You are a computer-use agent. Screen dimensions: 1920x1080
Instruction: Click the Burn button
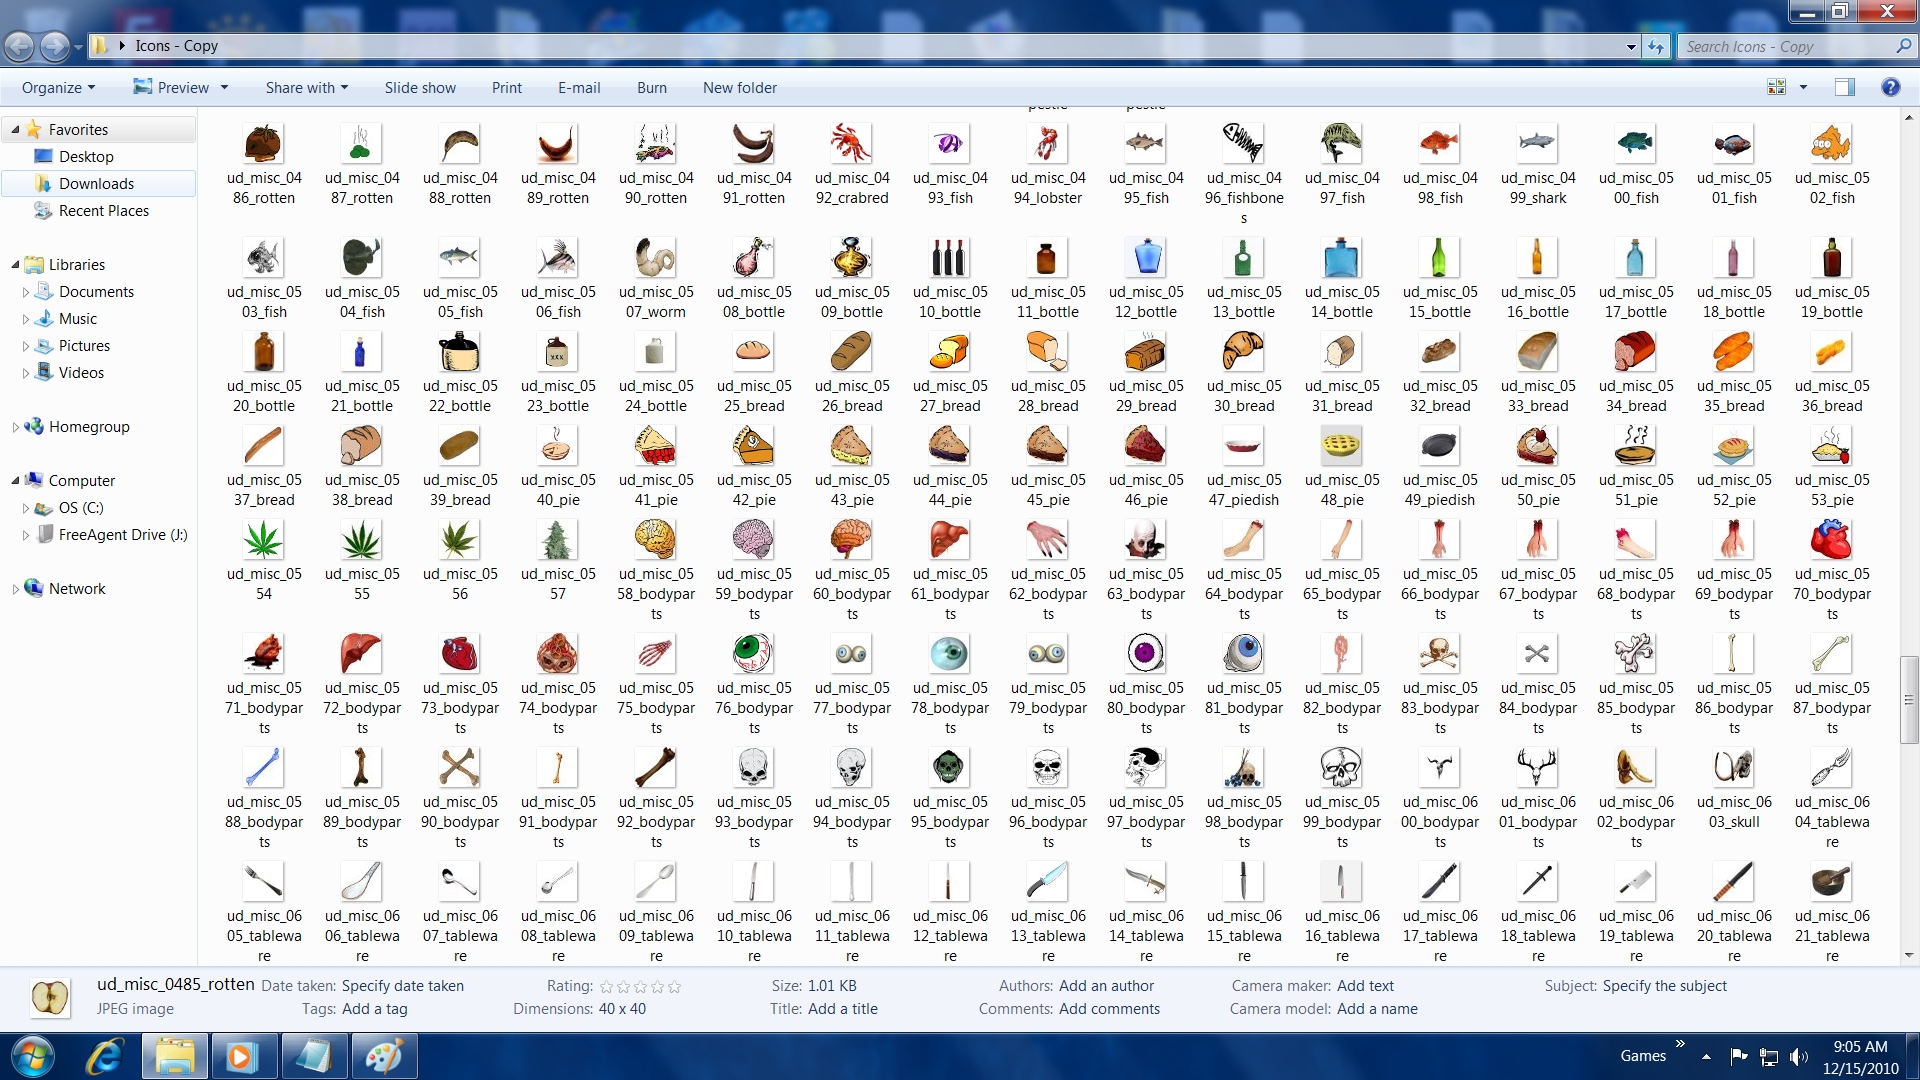click(x=651, y=87)
